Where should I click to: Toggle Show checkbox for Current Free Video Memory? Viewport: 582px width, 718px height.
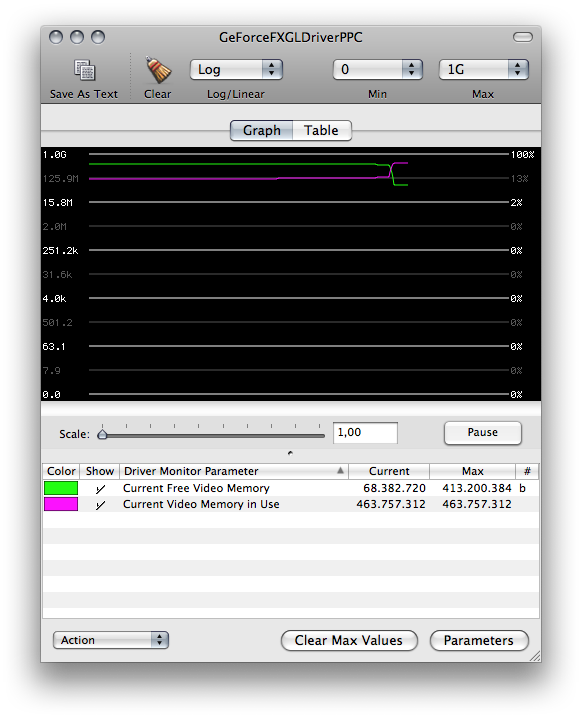[x=100, y=489]
